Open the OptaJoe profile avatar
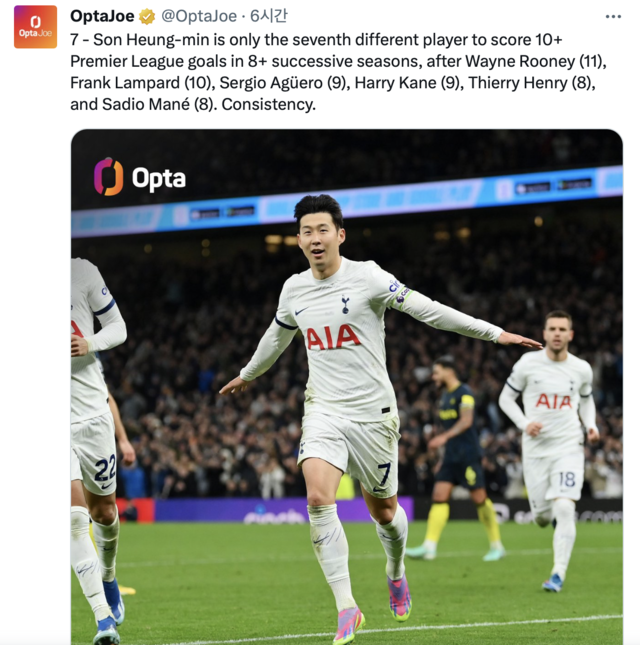The height and width of the screenshot is (645, 640). pyautogui.click(x=35, y=27)
